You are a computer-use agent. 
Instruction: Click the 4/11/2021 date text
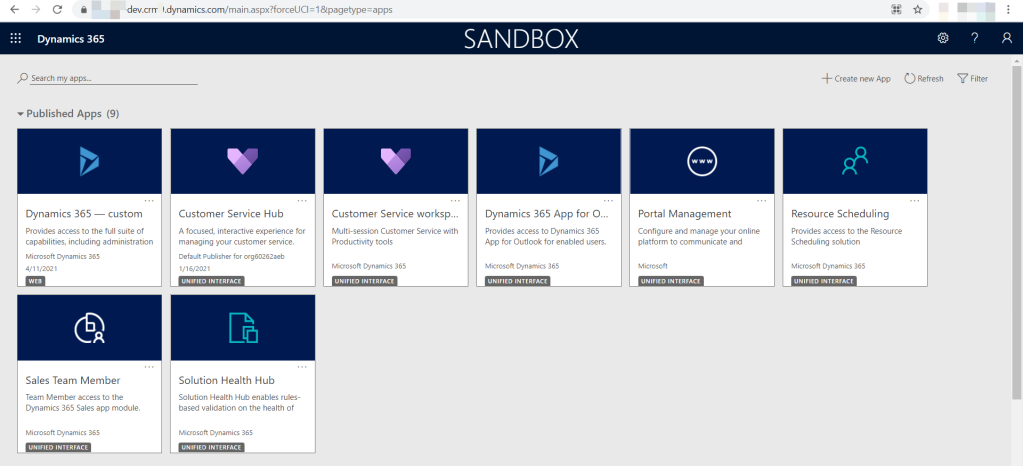coord(40,268)
